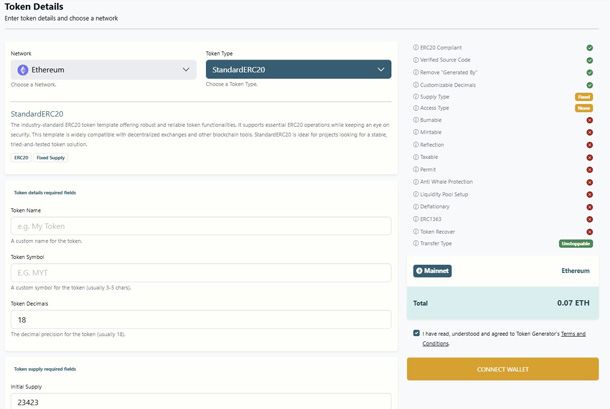Click the Ethereum logo icon in Network field
Image resolution: width=610 pixels, height=409 pixels.
click(x=23, y=70)
